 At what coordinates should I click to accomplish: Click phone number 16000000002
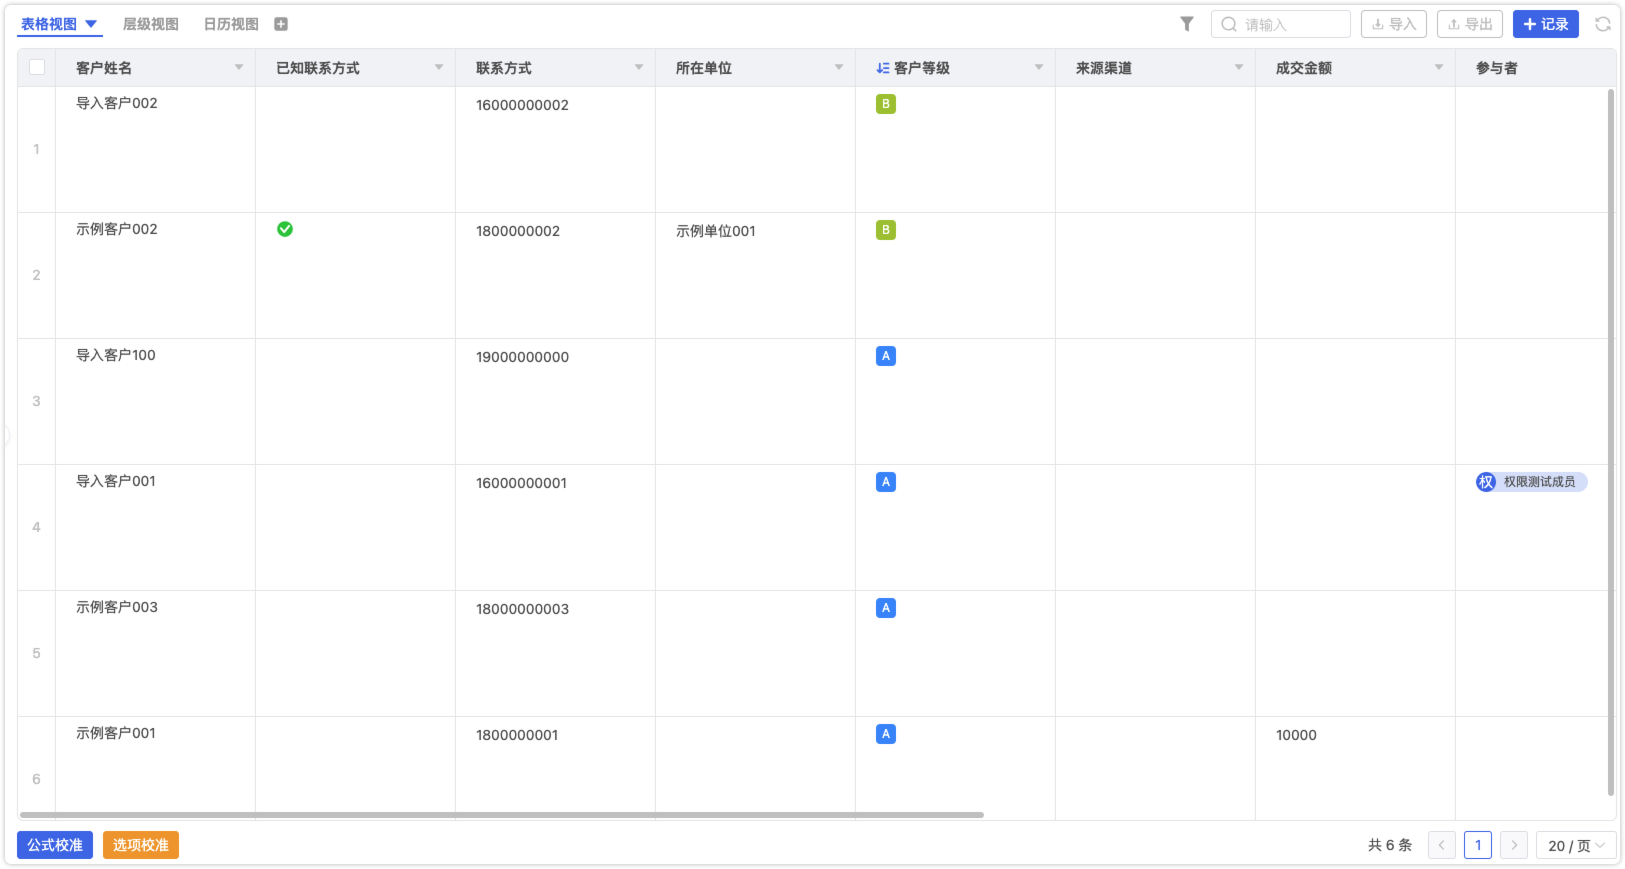522,105
